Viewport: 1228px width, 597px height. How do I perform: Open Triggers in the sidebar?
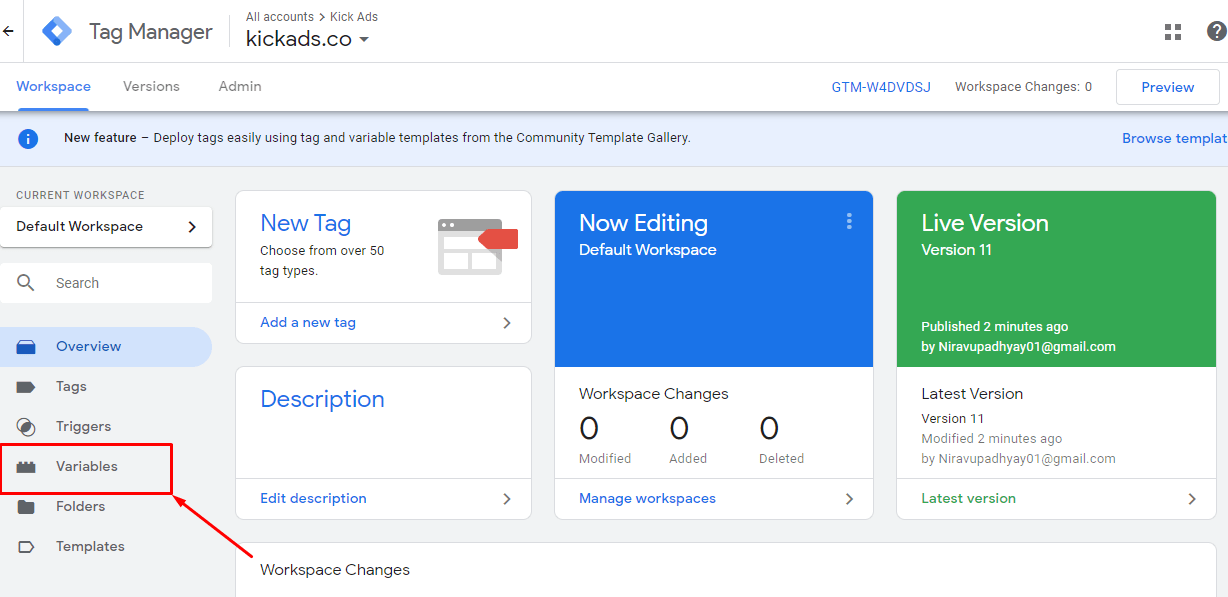point(106,427)
